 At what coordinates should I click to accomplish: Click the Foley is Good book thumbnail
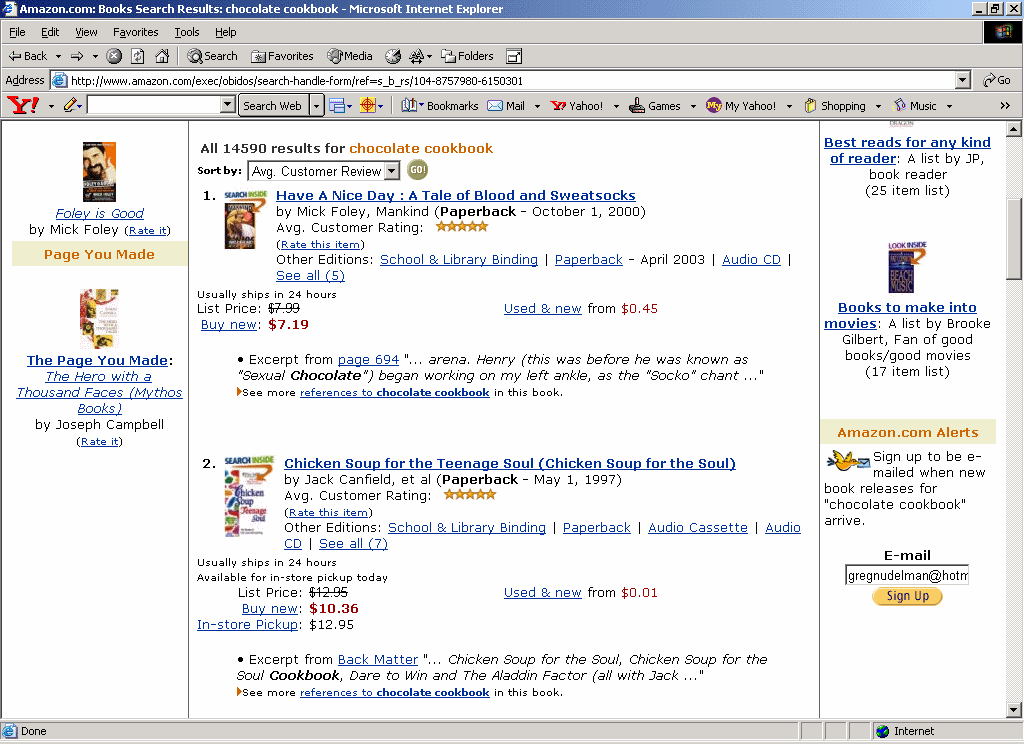click(99, 172)
